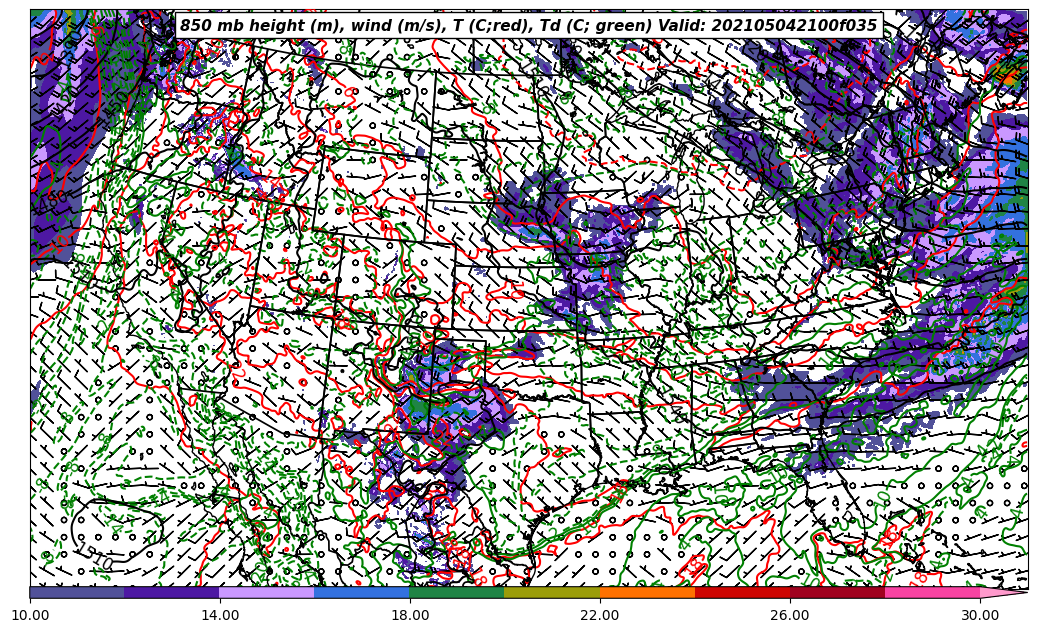This screenshot has width=1037, height=632.
Task: Click the 14.00 colorbar tick label
Action: coord(220,615)
